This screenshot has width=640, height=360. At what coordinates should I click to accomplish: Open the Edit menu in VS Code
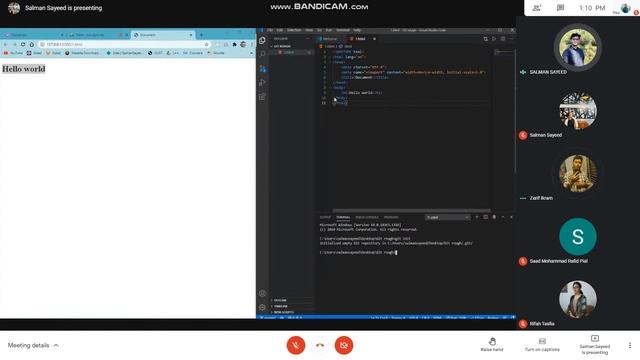(x=280, y=30)
